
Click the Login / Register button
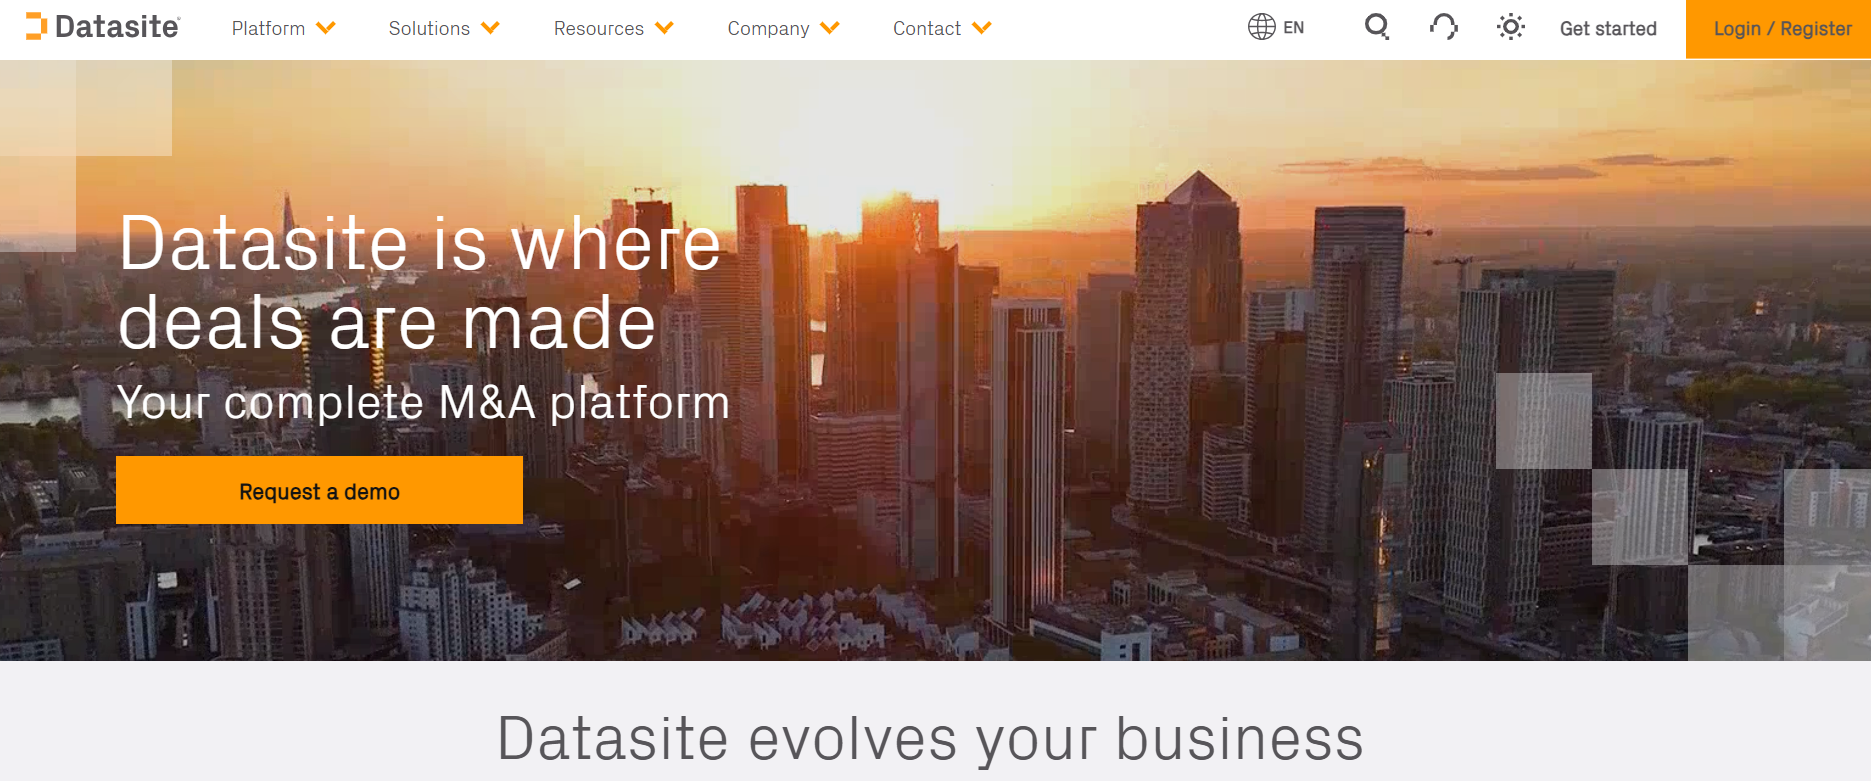point(1782,29)
